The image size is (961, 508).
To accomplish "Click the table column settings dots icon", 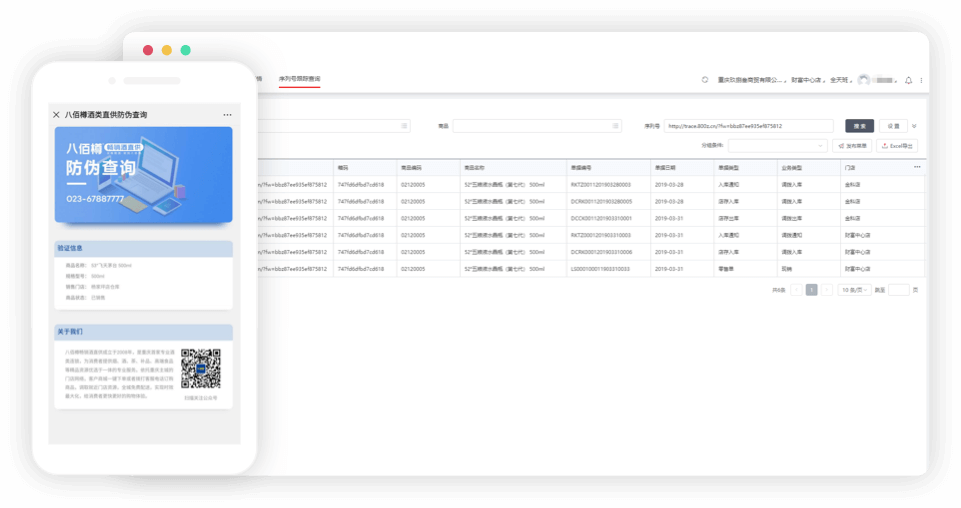I will (x=917, y=167).
